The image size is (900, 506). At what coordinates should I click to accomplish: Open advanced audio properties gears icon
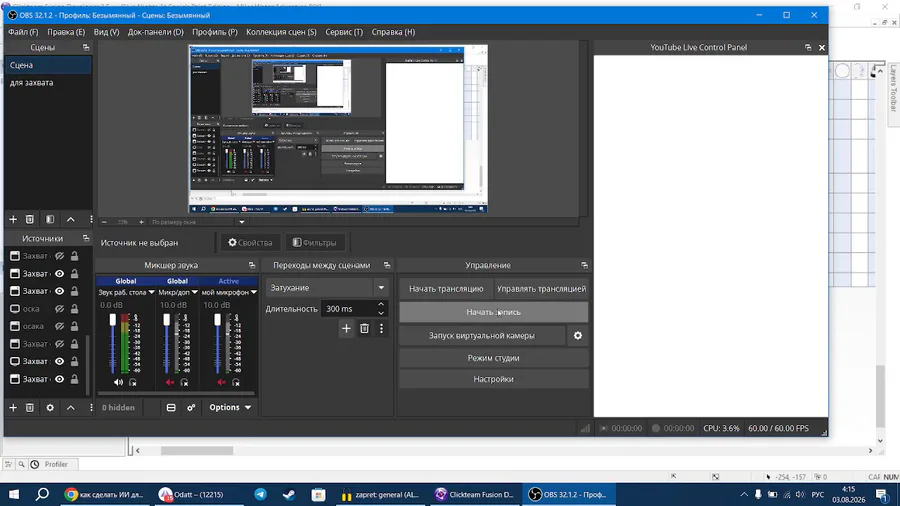click(x=191, y=407)
